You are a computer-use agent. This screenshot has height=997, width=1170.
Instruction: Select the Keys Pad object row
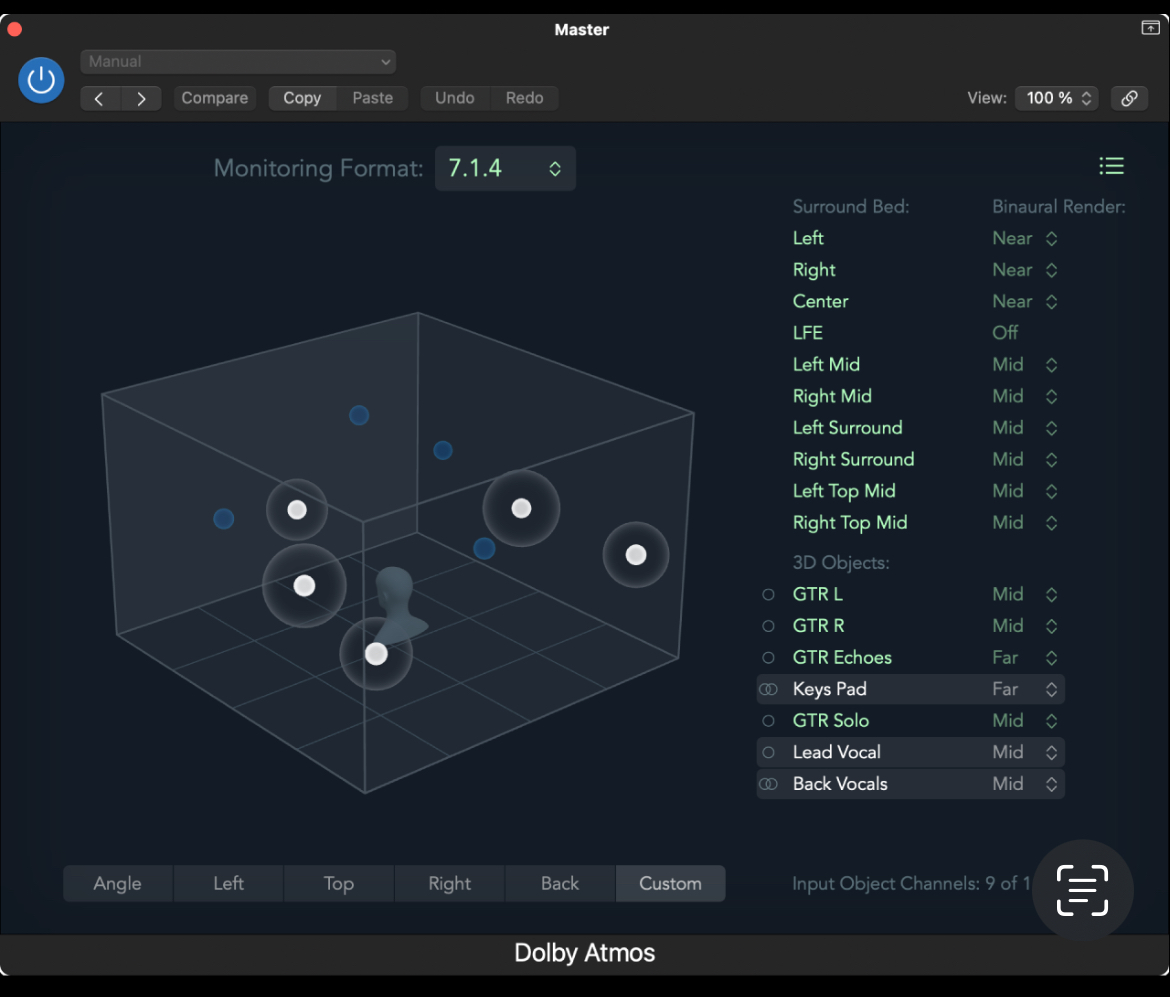click(910, 690)
